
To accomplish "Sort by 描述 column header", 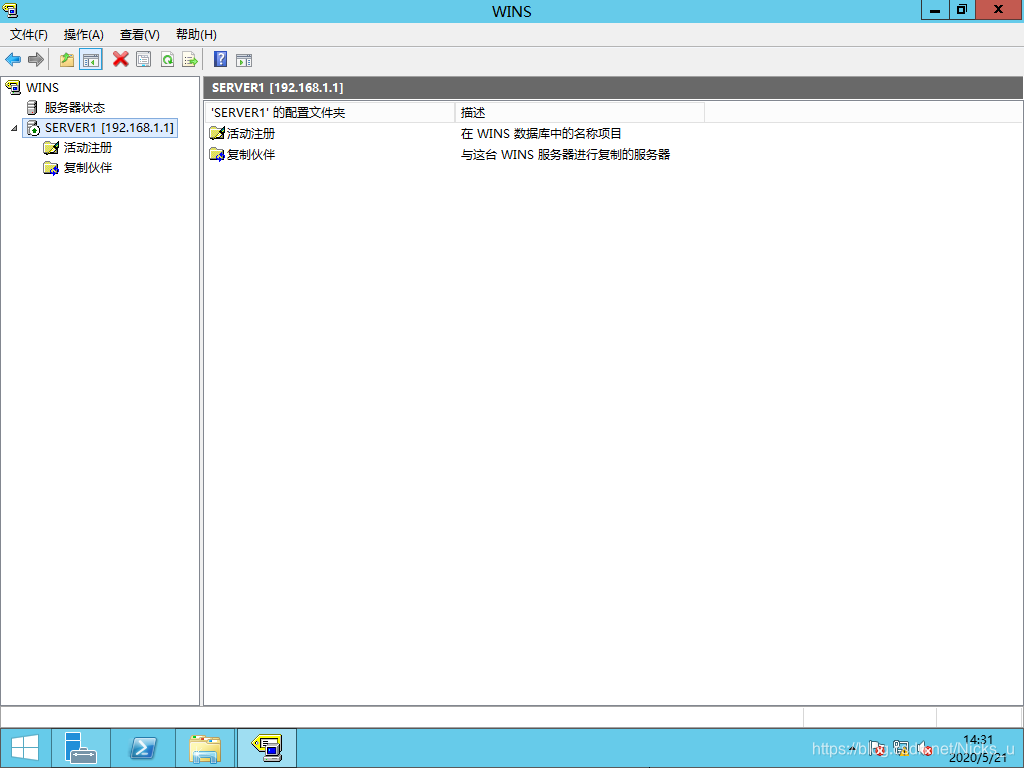I will 580,112.
